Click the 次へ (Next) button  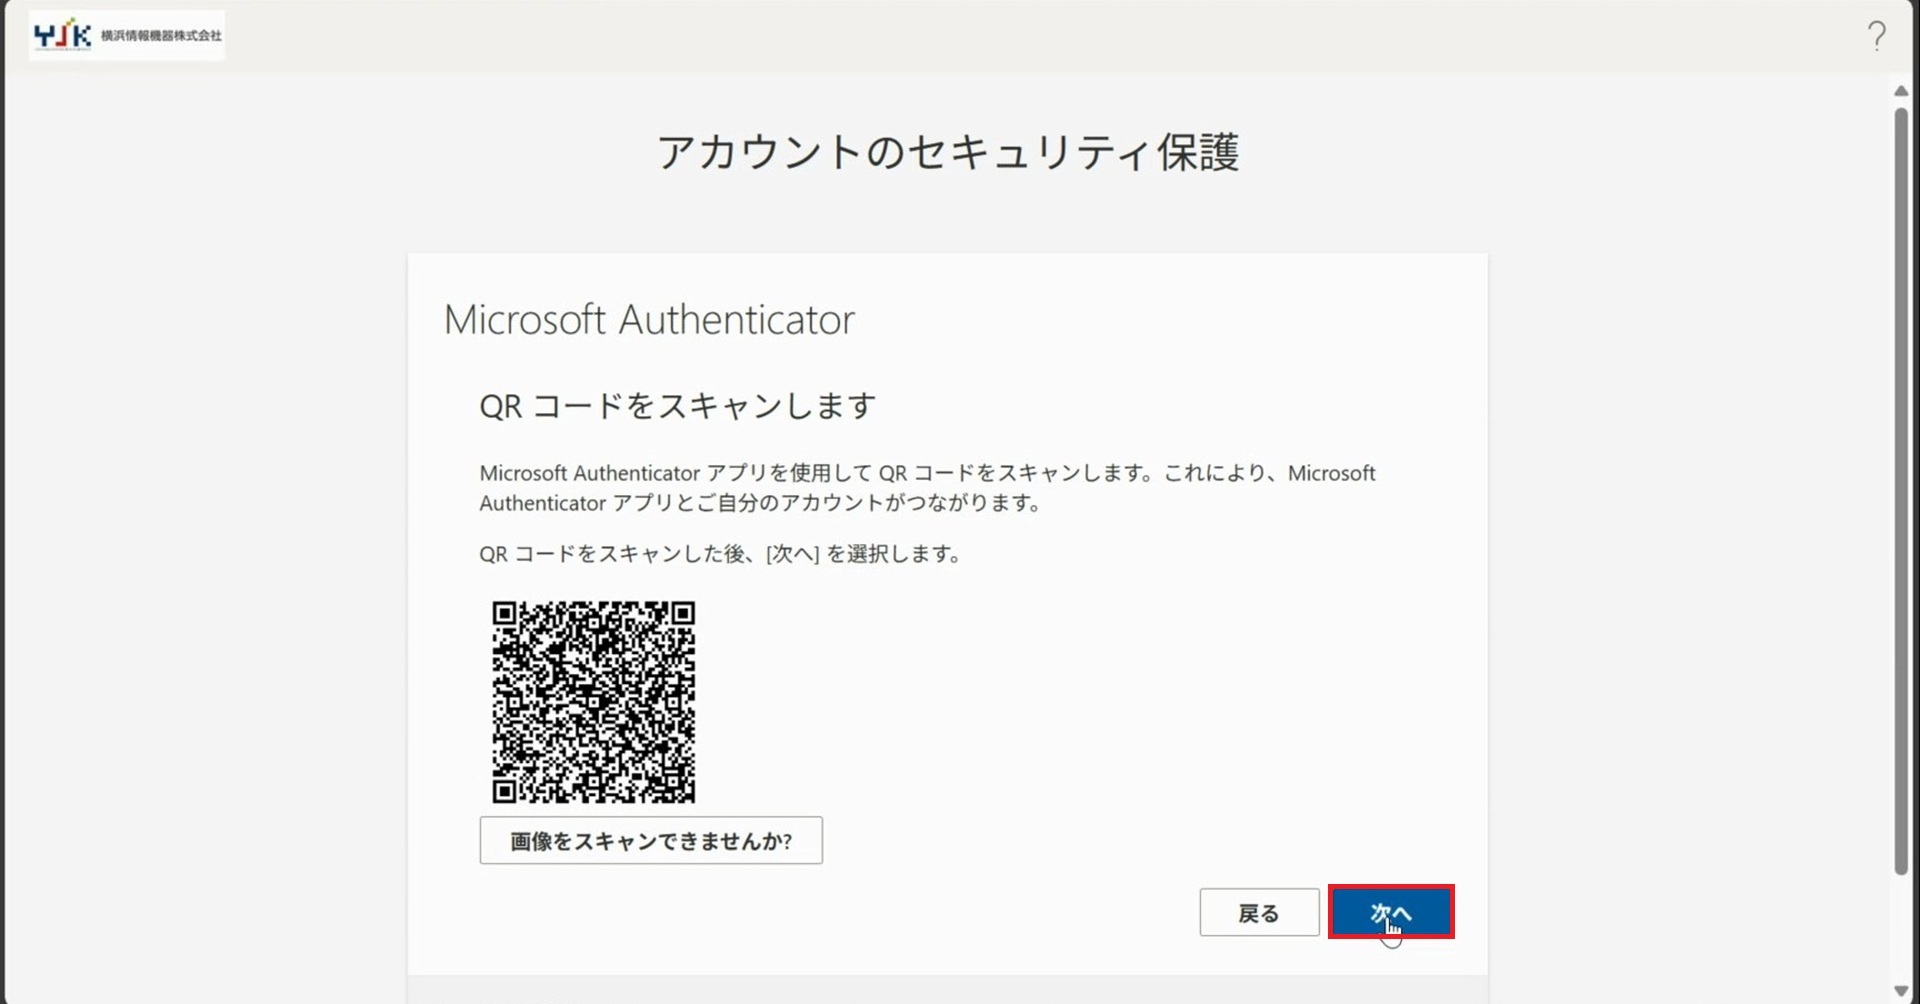coord(1391,912)
